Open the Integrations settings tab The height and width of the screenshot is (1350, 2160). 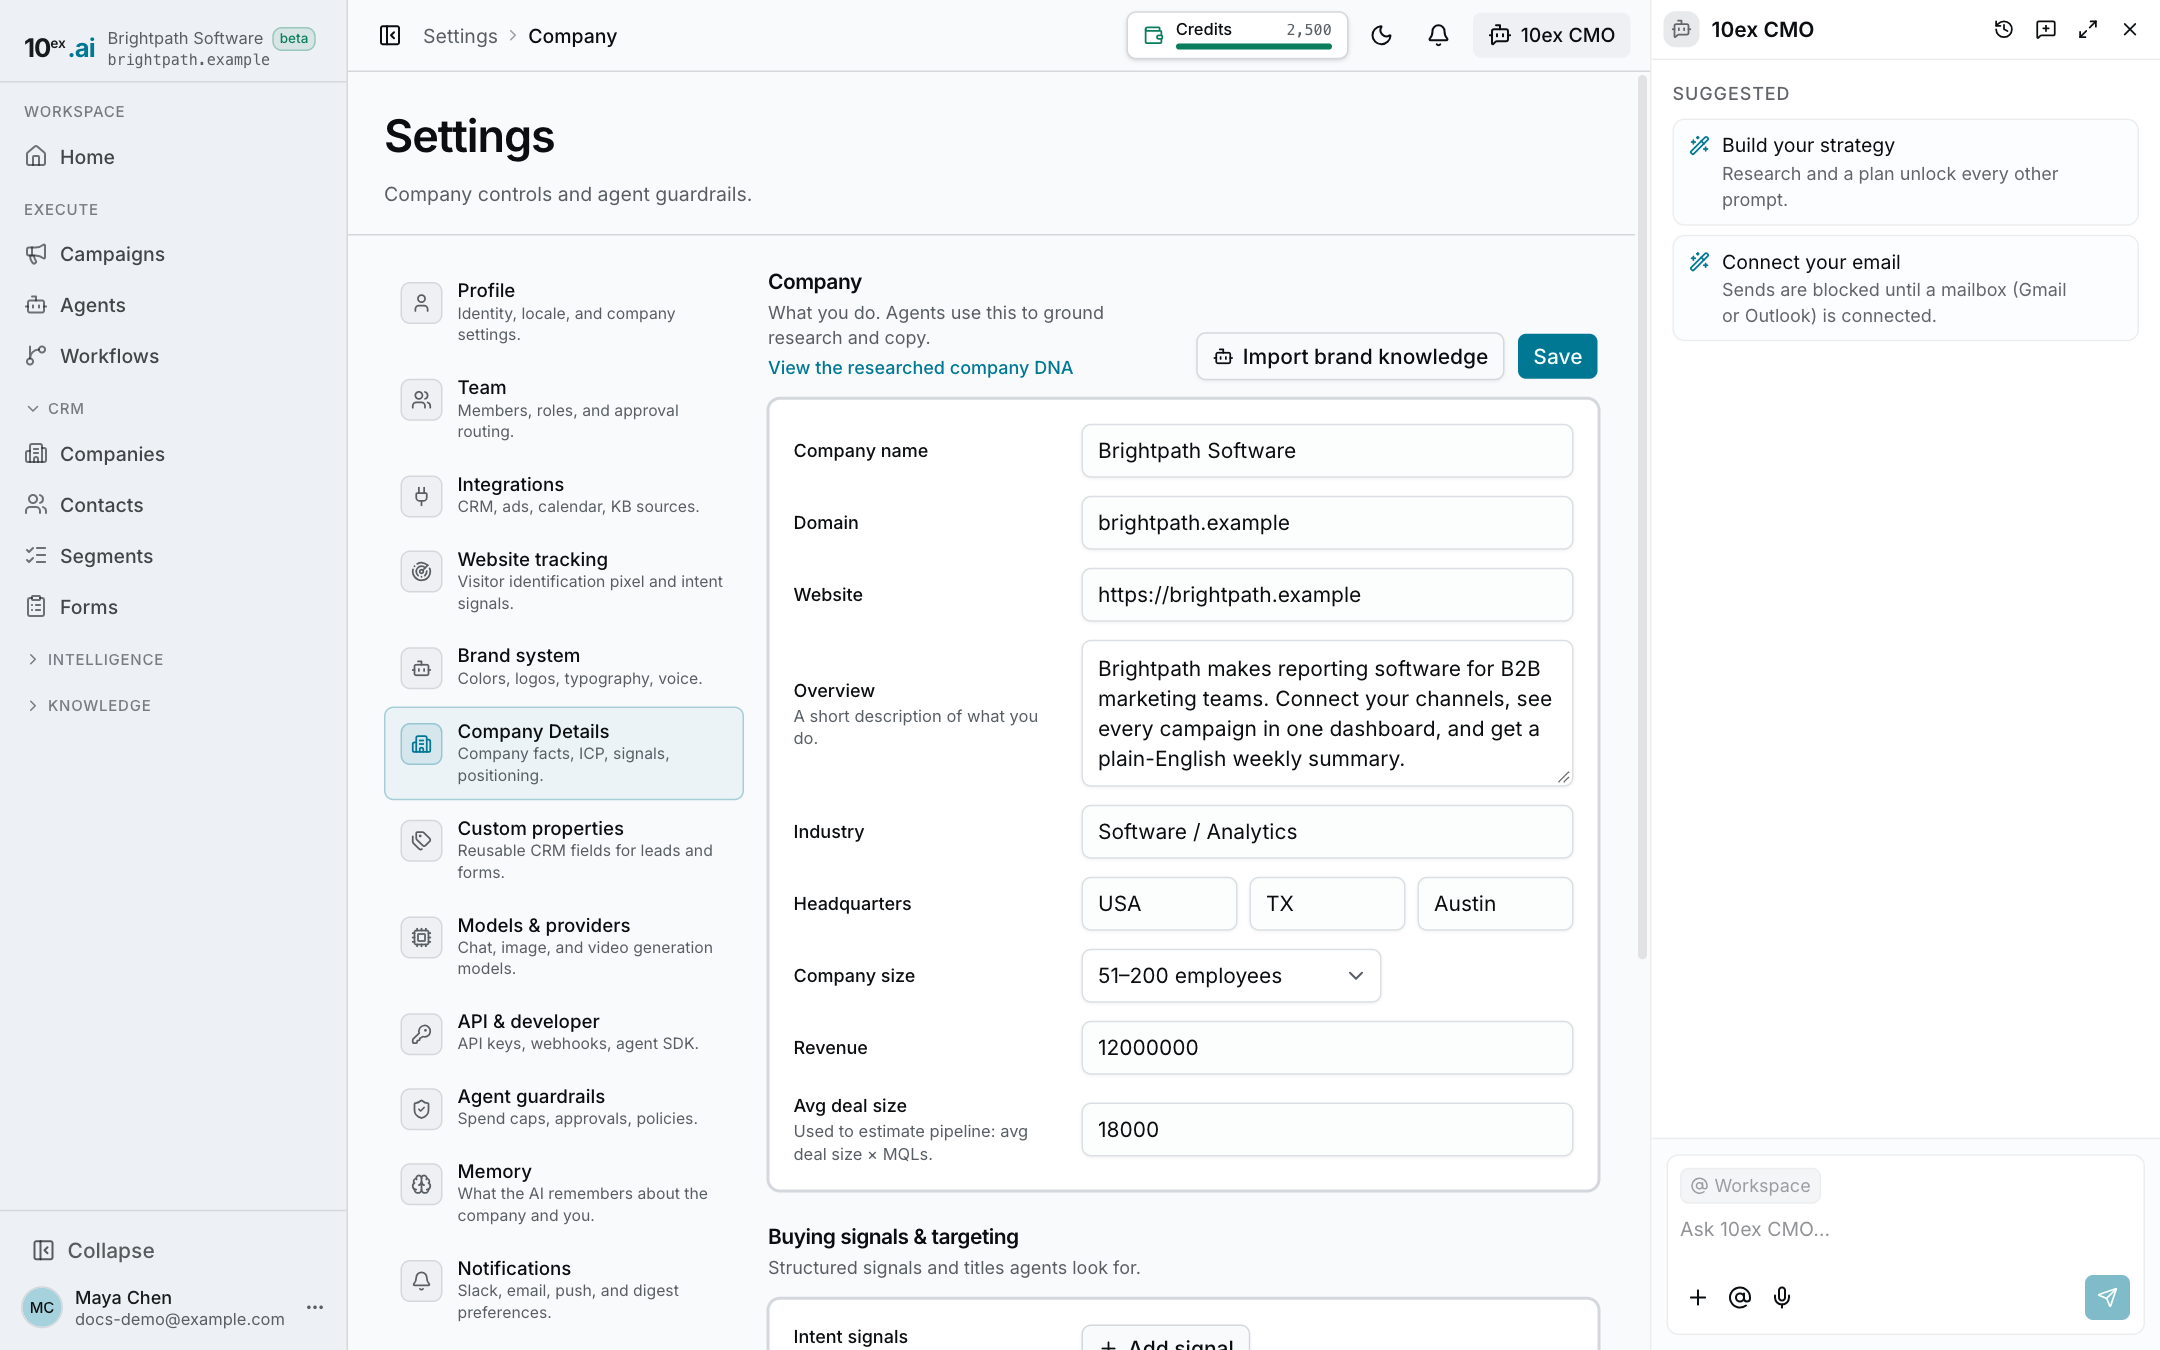coord(564,495)
